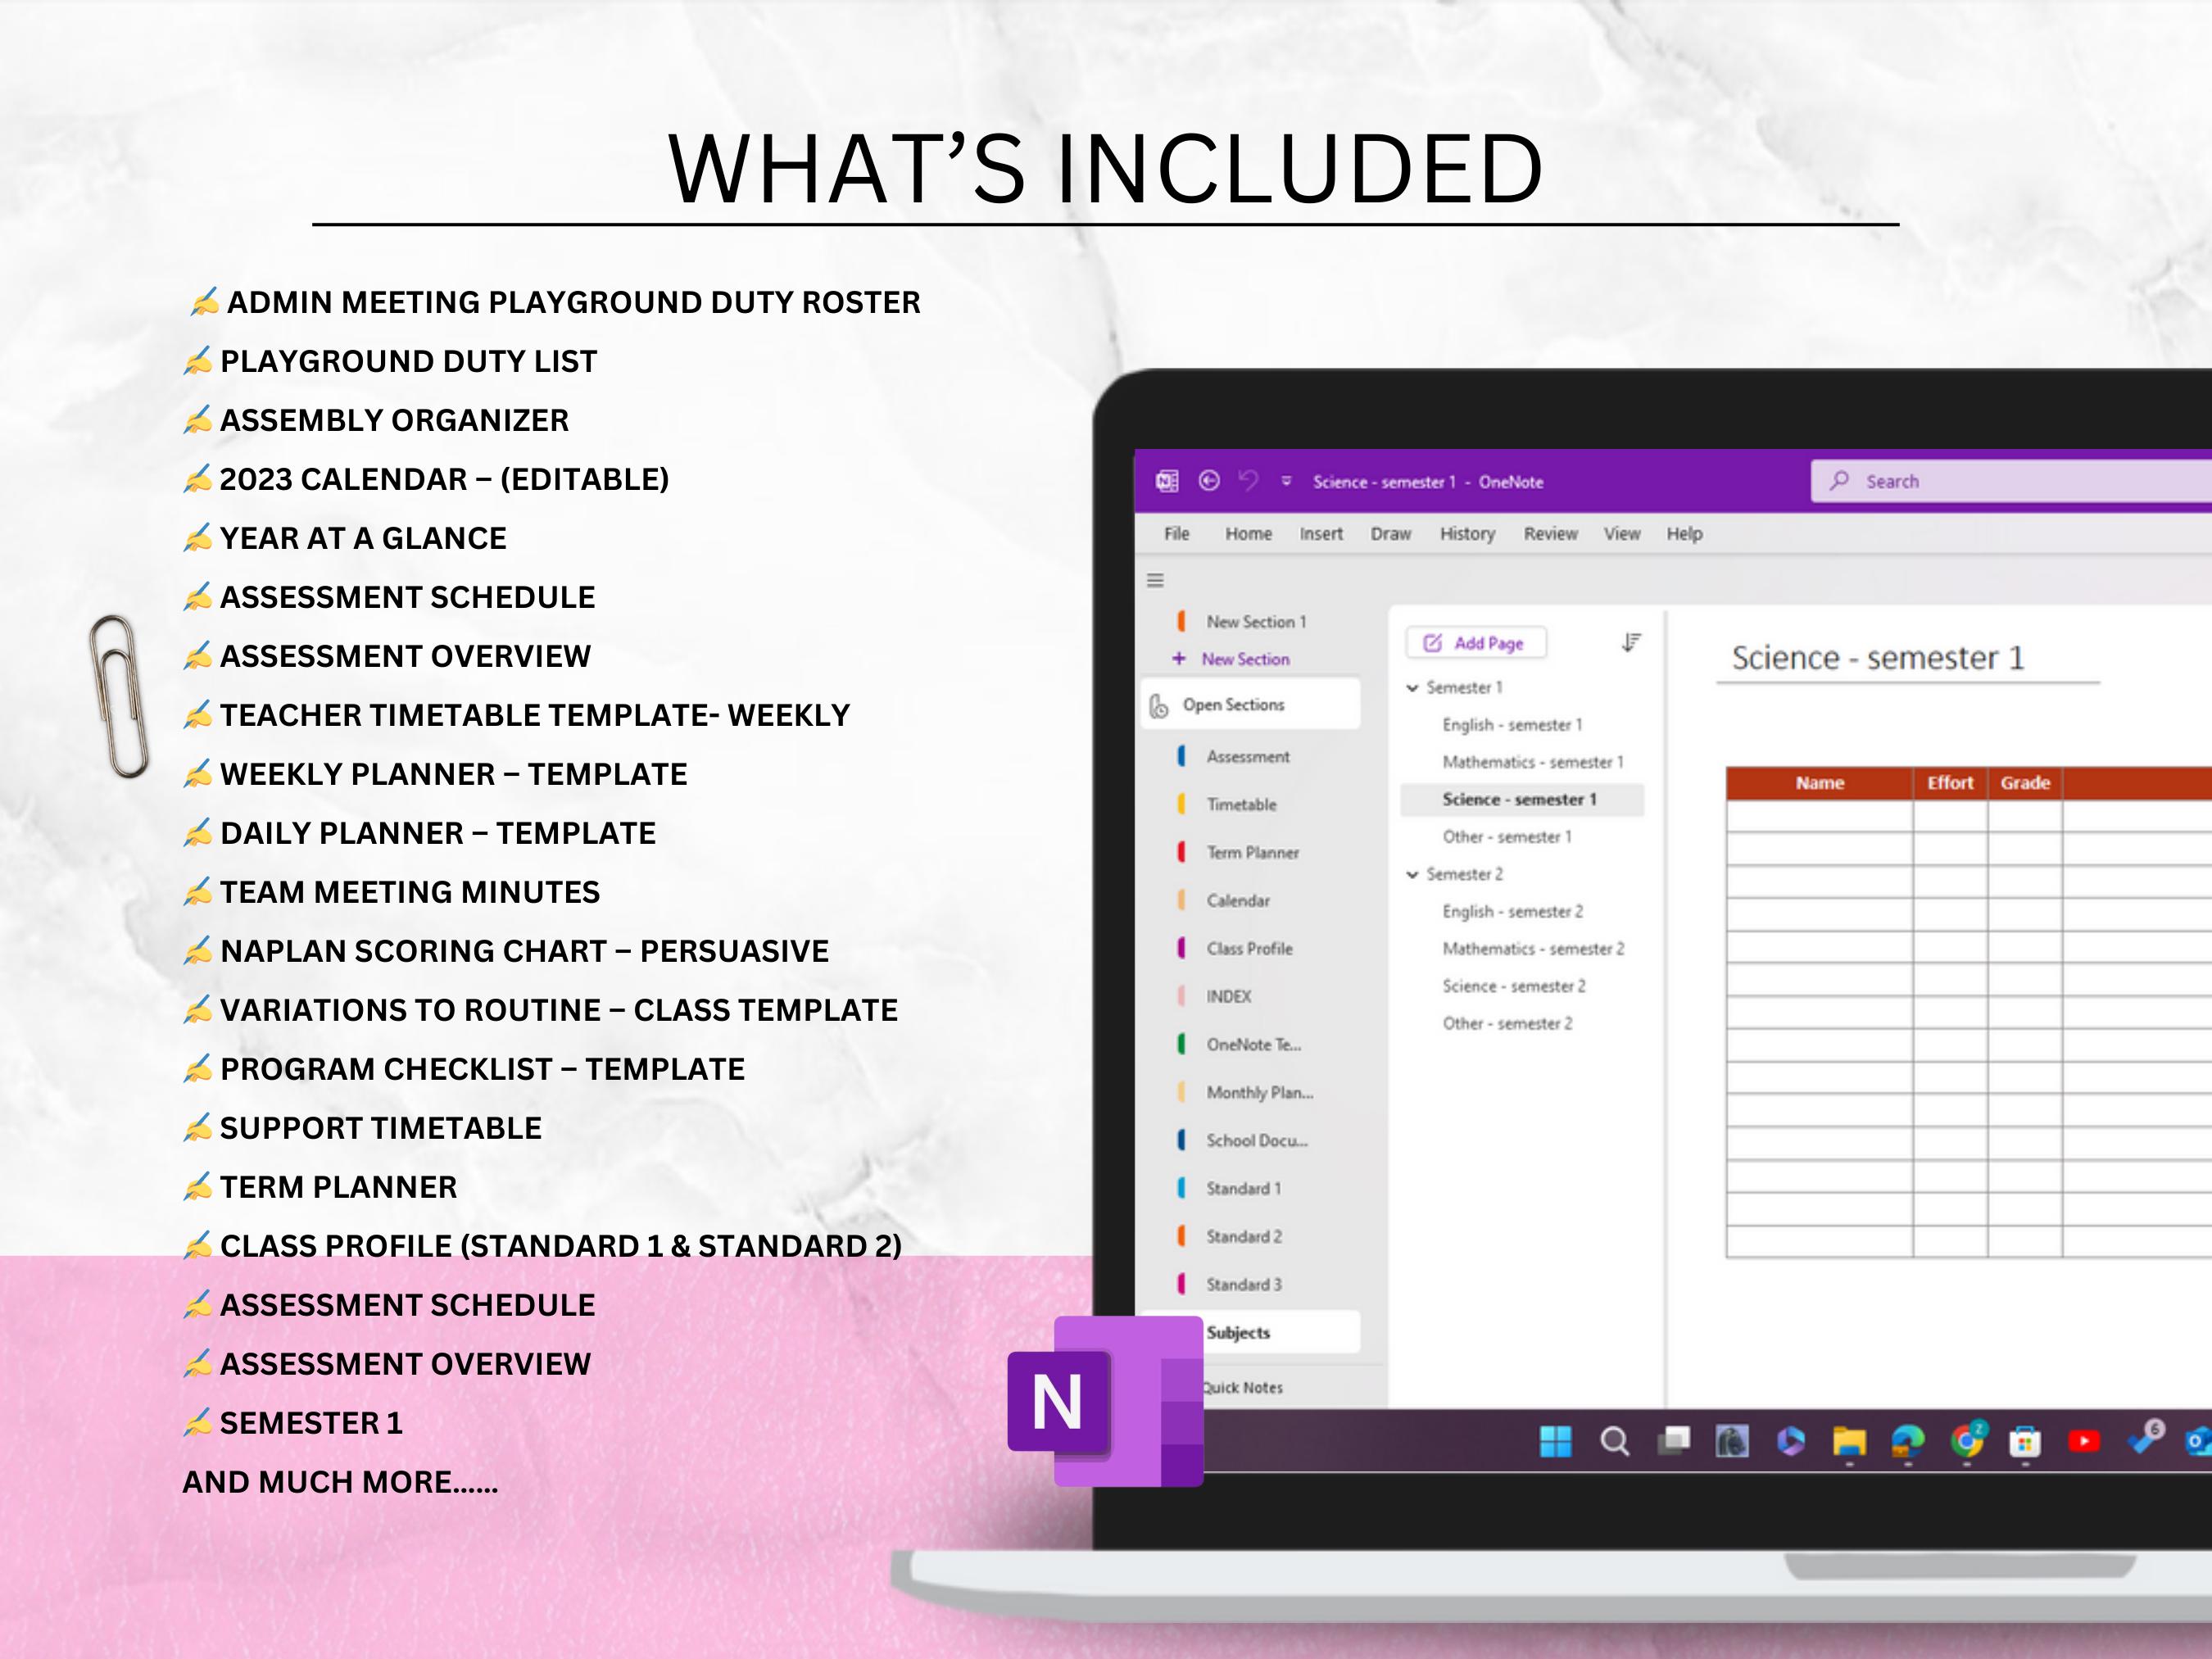Collapse the Semester 2 page group

click(1413, 873)
